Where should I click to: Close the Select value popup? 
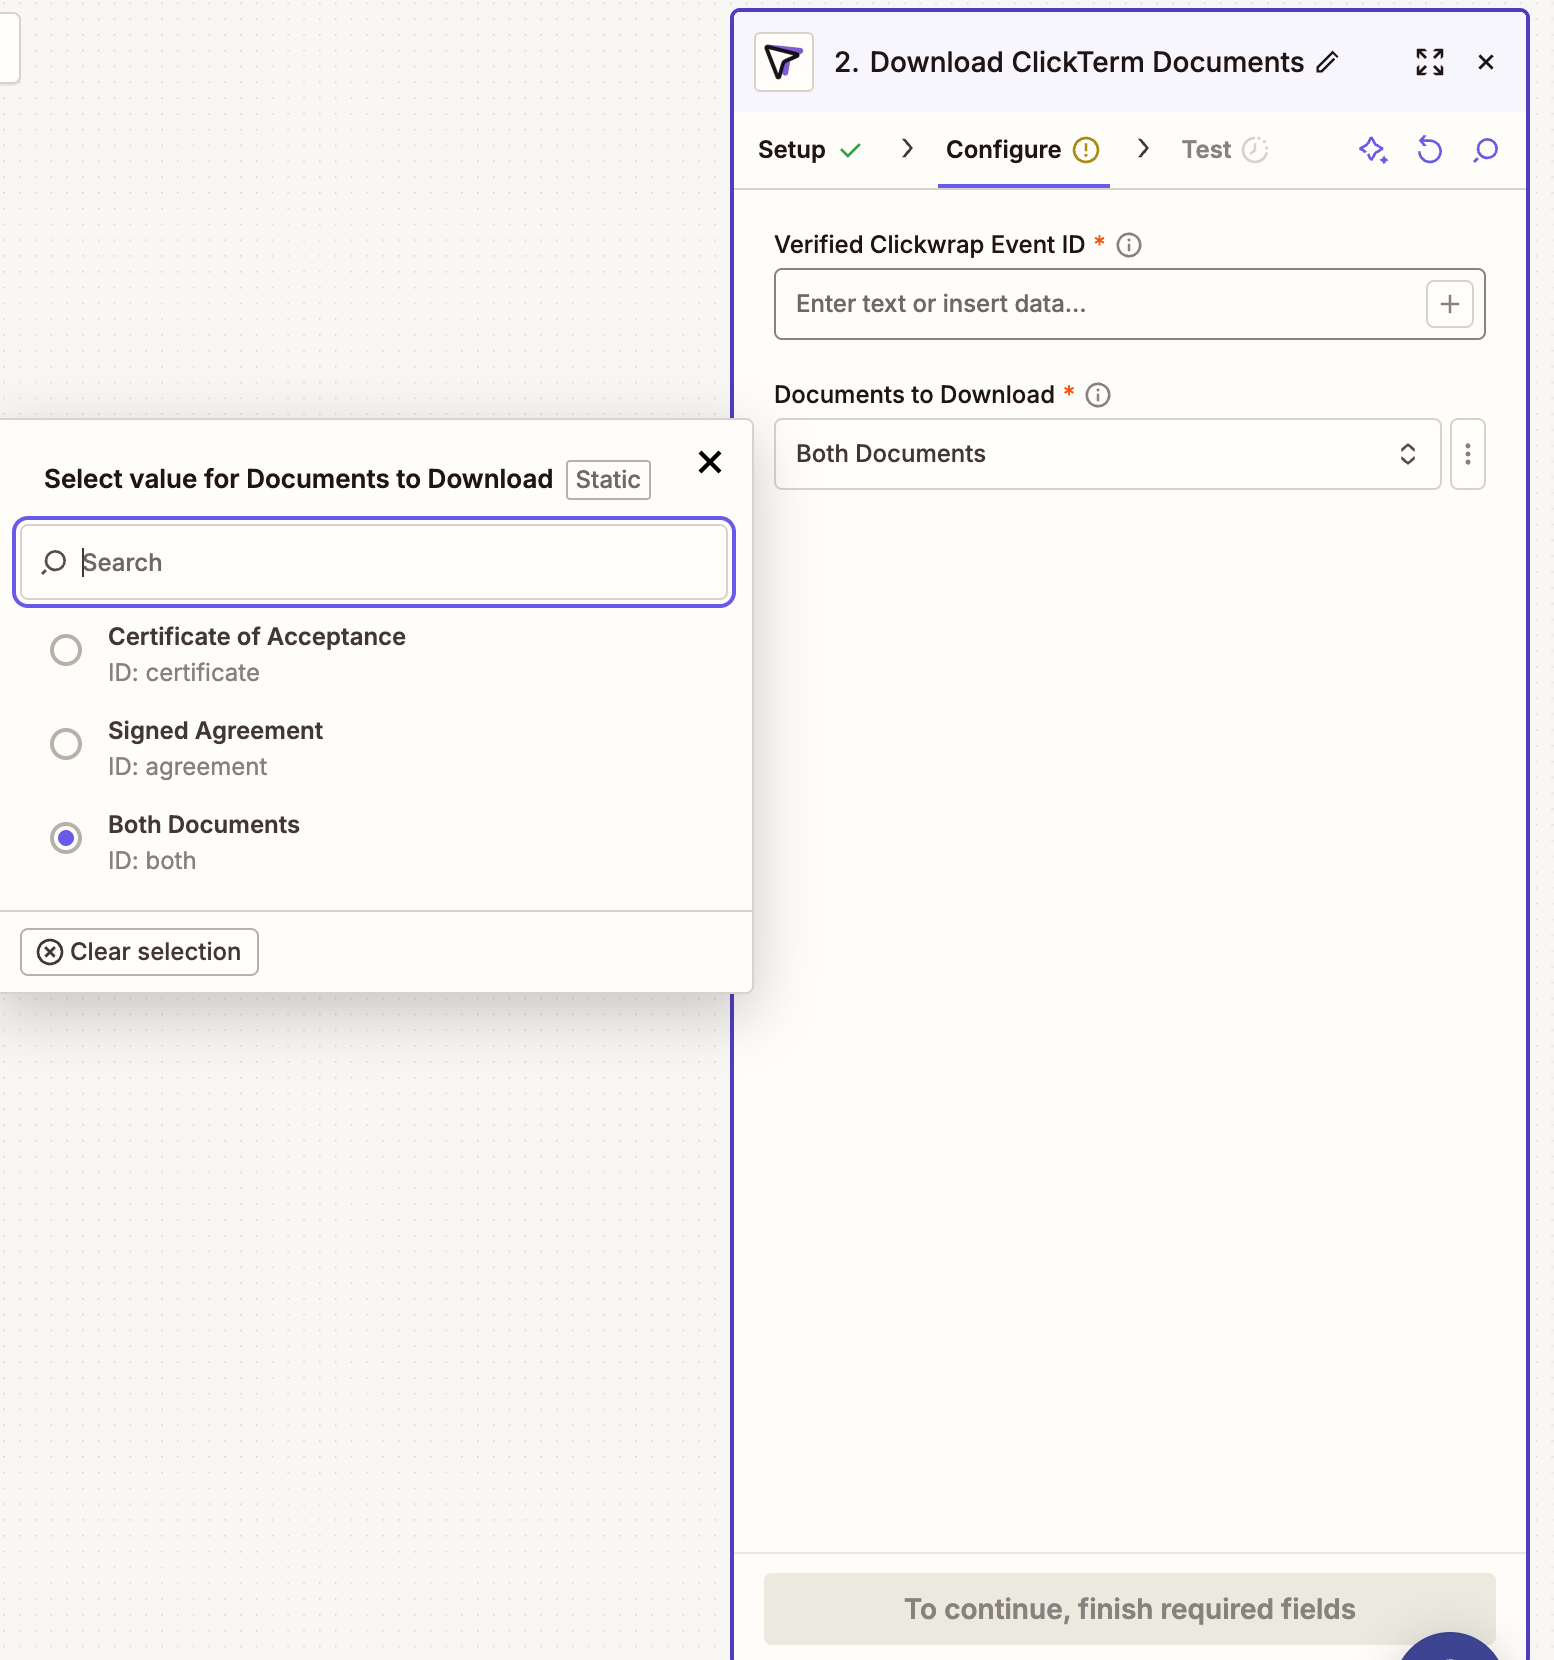(x=710, y=462)
